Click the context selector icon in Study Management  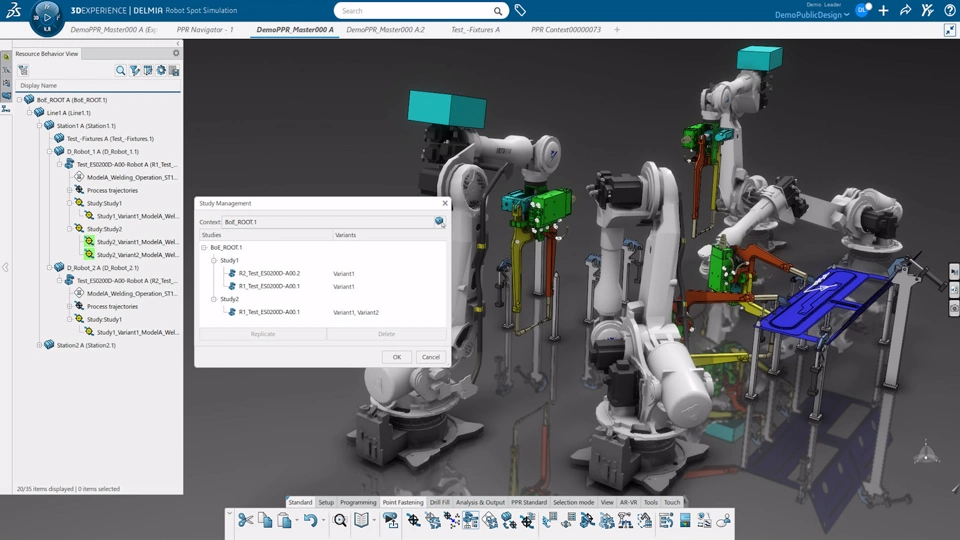click(x=439, y=222)
